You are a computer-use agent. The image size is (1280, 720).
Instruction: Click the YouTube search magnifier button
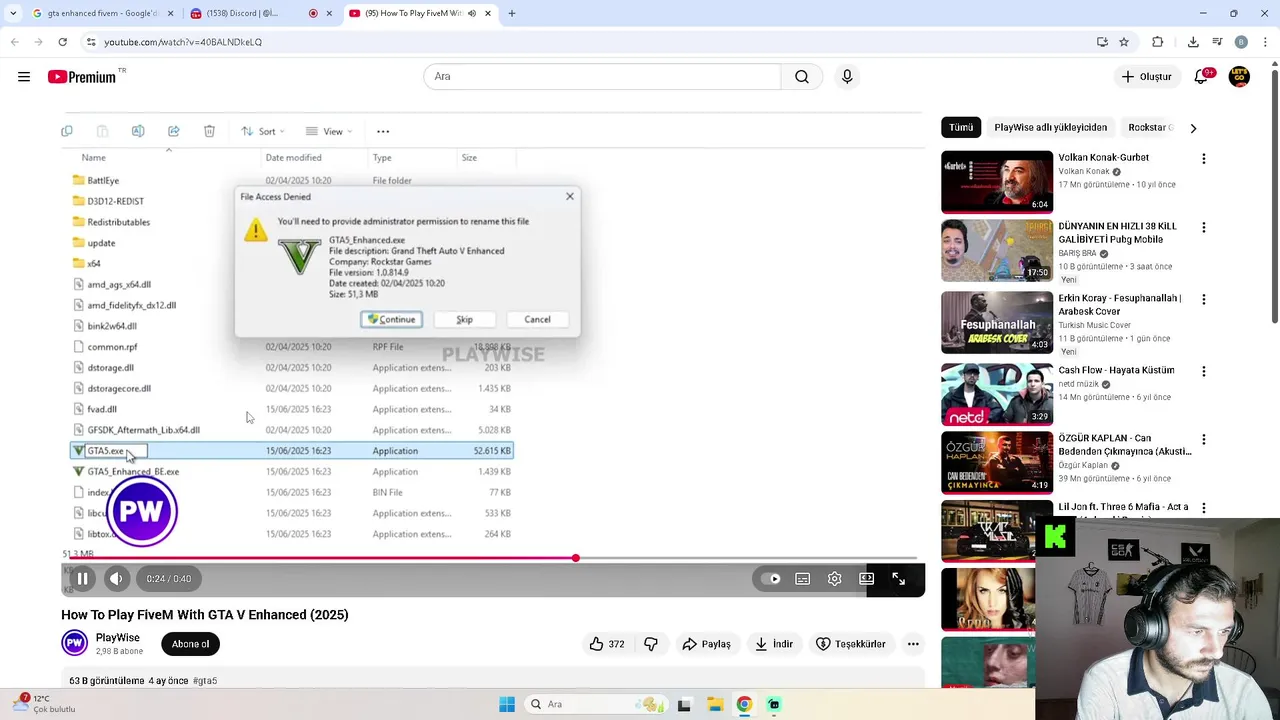click(802, 77)
